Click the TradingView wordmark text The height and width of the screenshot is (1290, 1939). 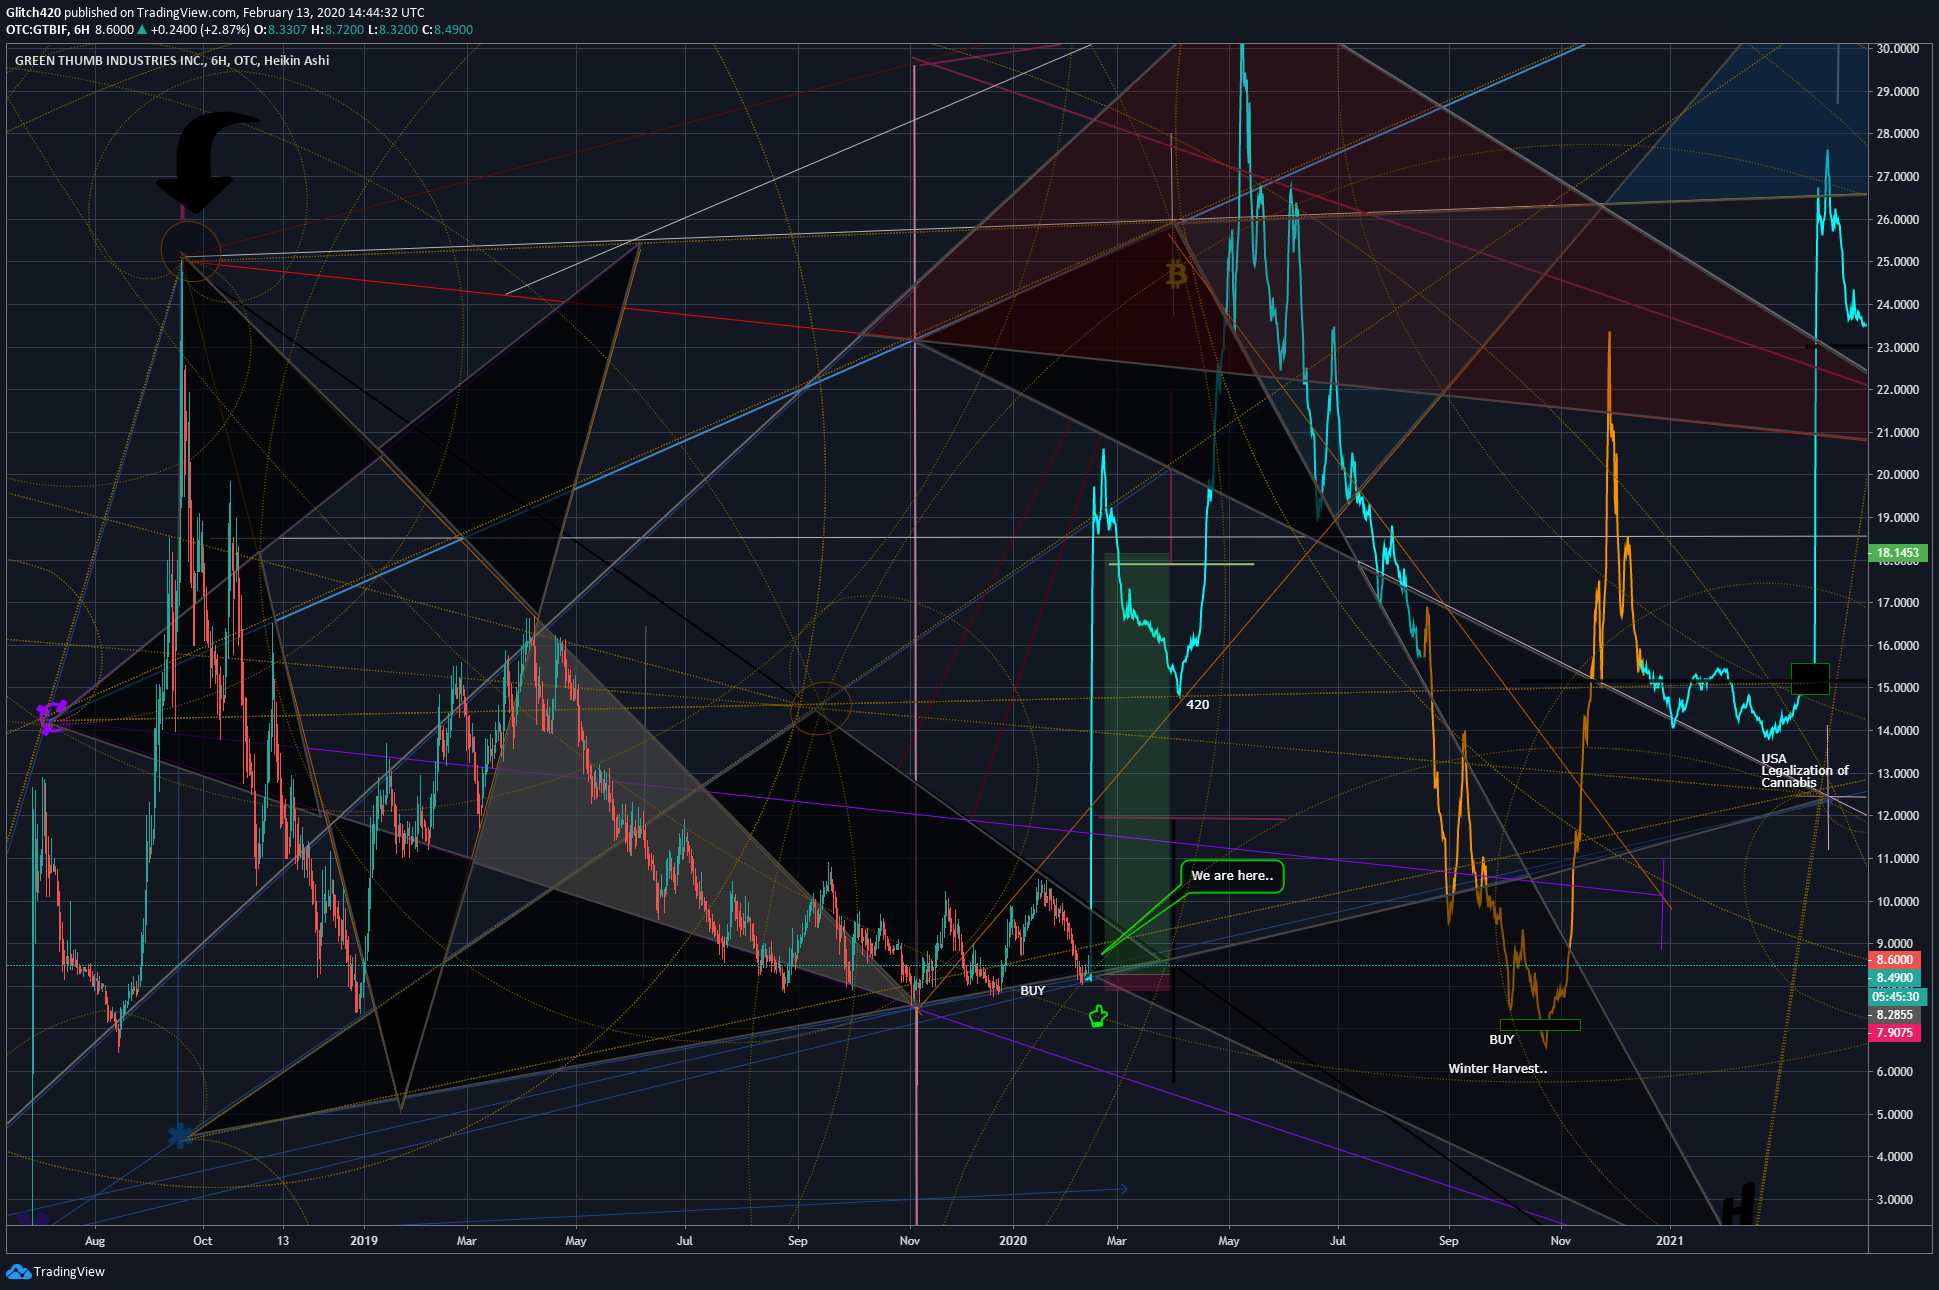pyautogui.click(x=69, y=1272)
